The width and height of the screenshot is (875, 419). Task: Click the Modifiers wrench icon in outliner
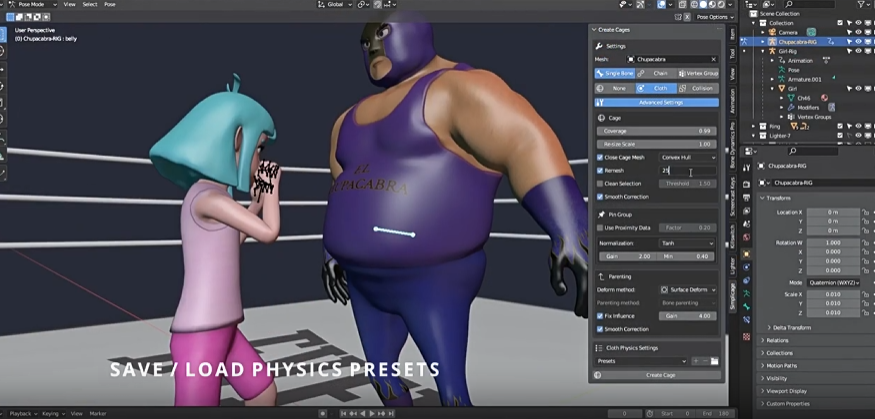(791, 107)
